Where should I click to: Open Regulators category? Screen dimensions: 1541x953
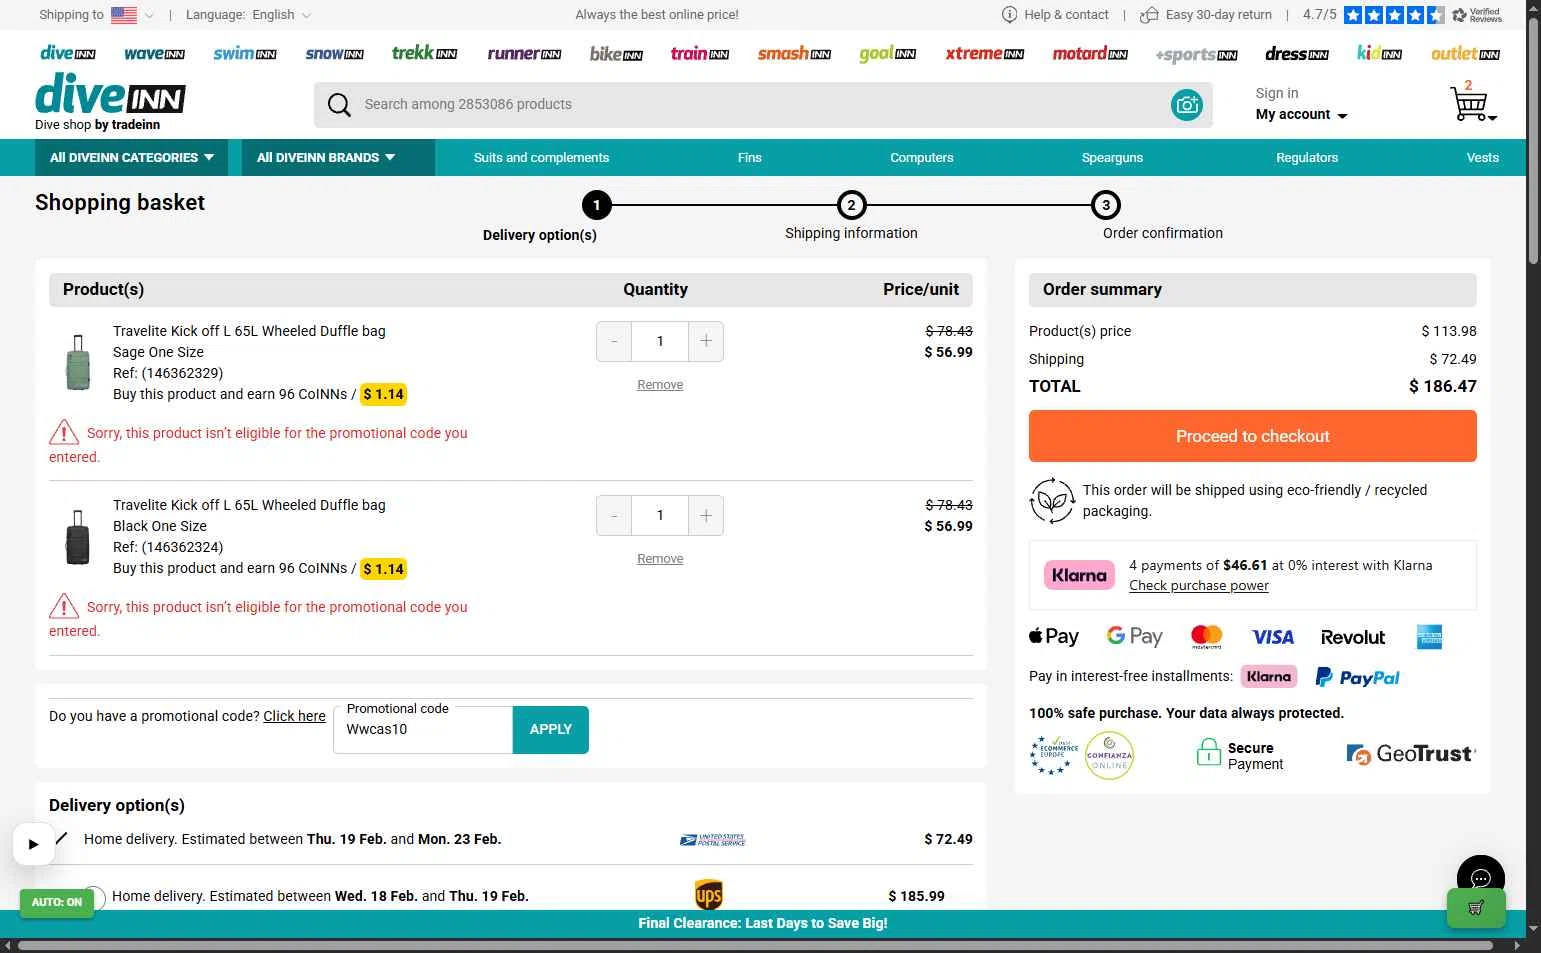tap(1306, 158)
